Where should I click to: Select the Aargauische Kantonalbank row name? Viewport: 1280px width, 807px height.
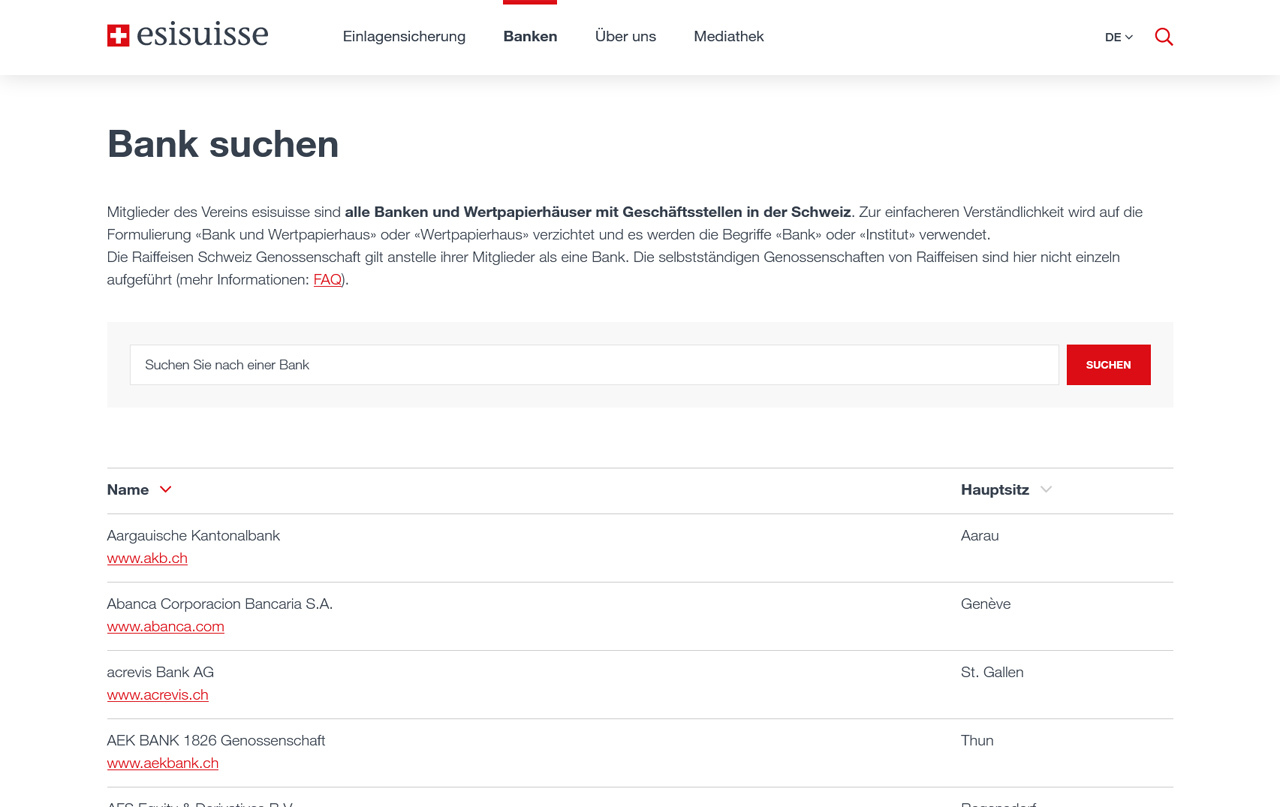pos(193,536)
